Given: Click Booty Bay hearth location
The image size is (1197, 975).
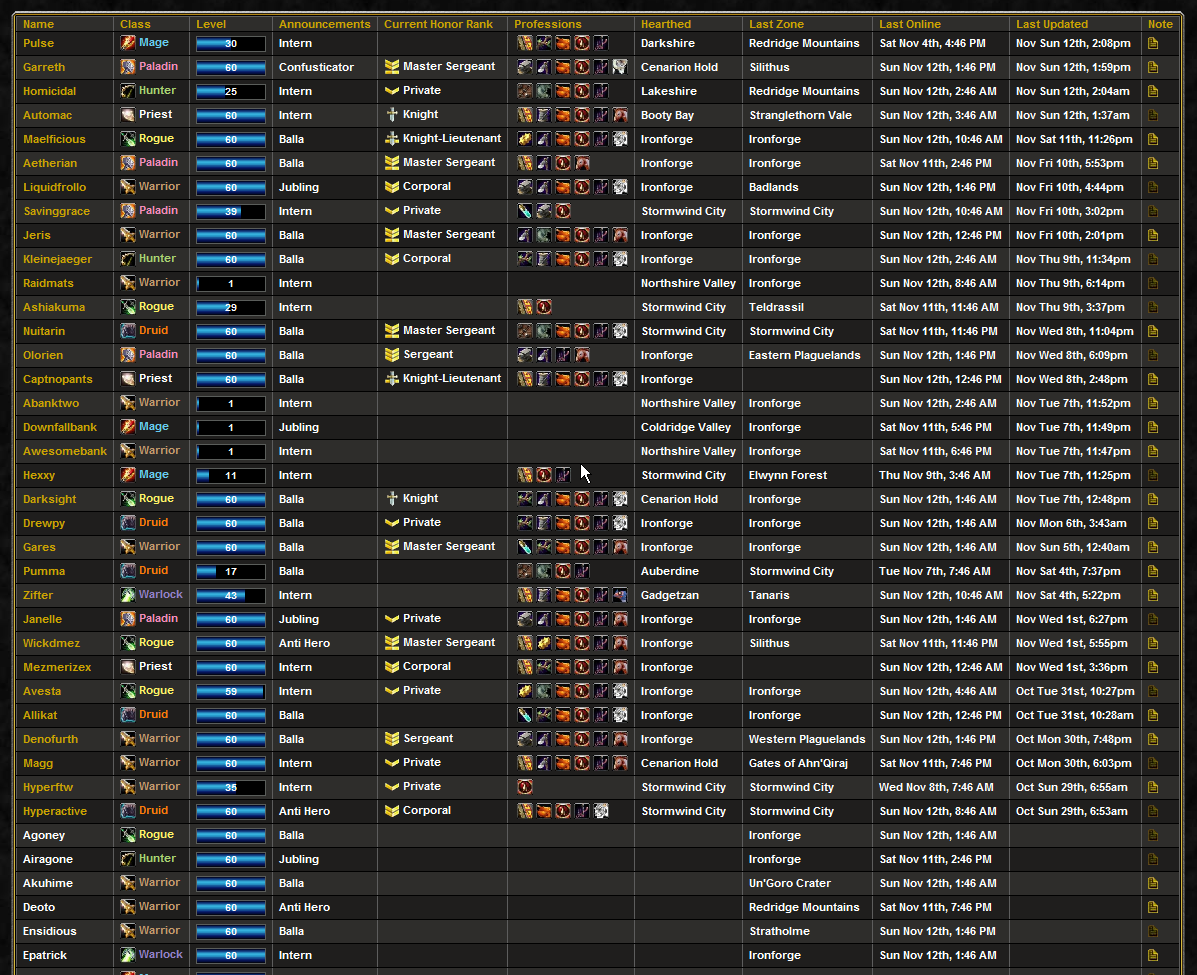Looking at the screenshot, I should point(667,115).
